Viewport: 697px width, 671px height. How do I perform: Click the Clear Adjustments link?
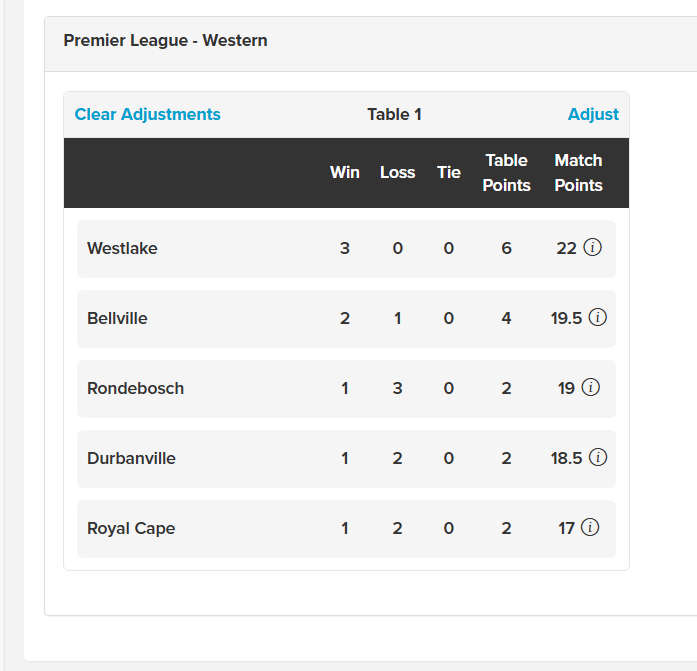tap(148, 114)
